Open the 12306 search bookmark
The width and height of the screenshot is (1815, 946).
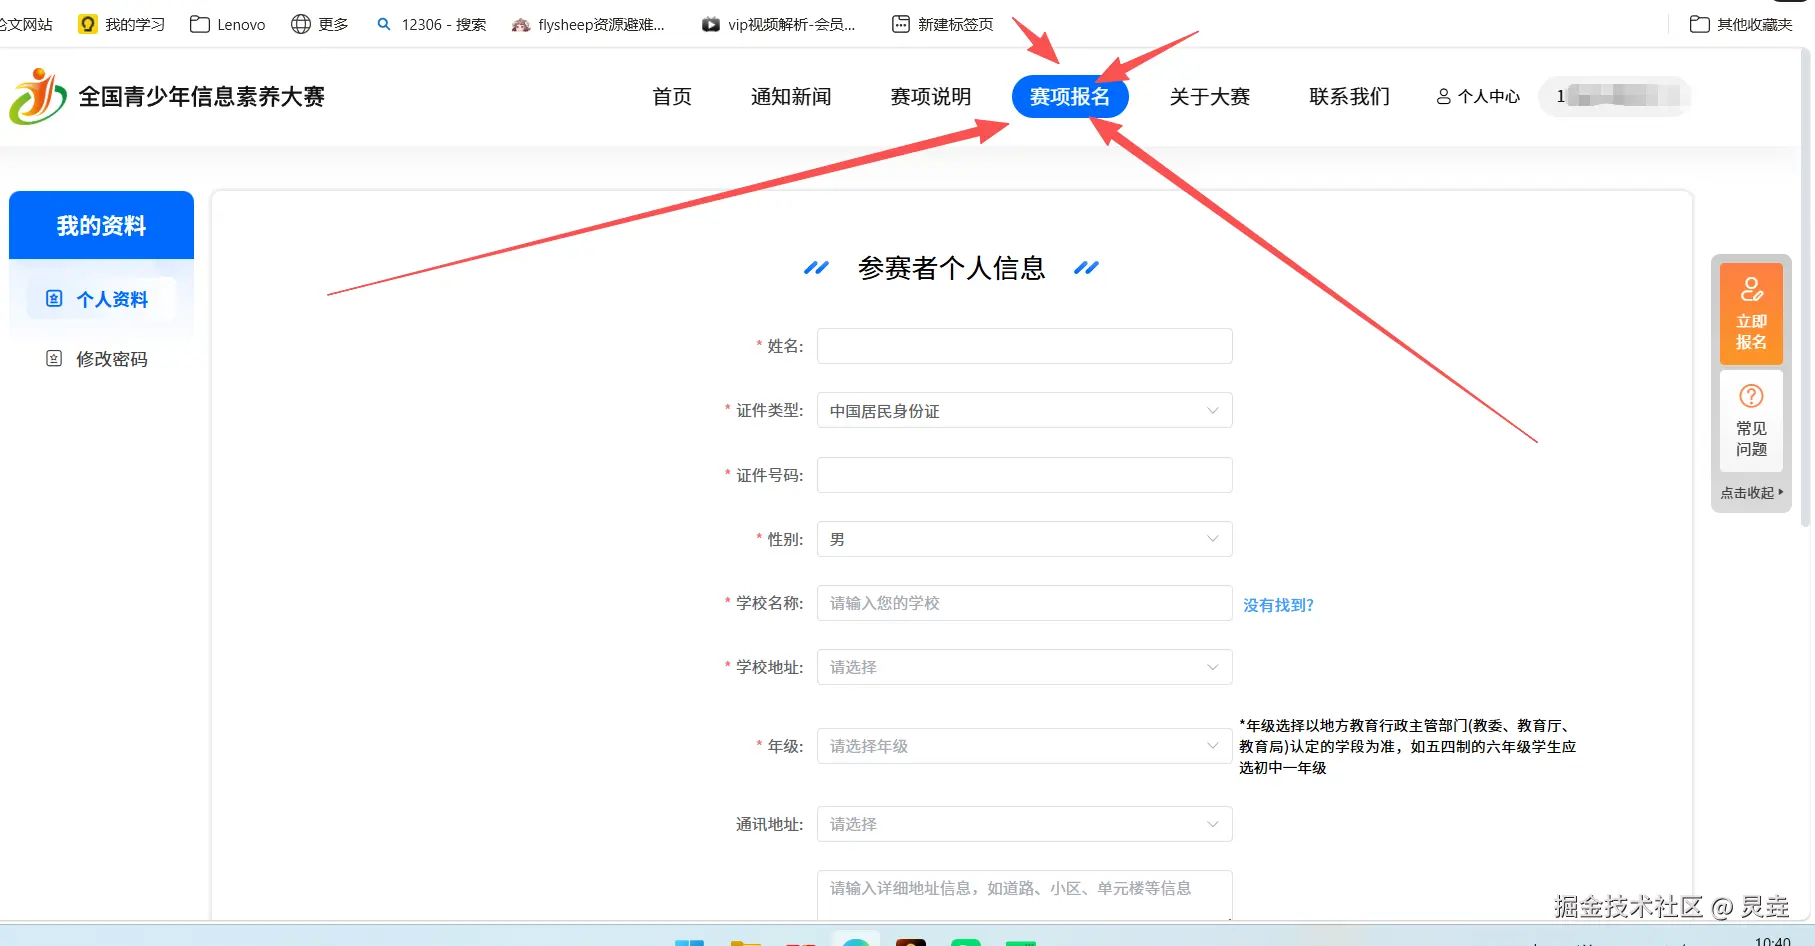(x=431, y=24)
